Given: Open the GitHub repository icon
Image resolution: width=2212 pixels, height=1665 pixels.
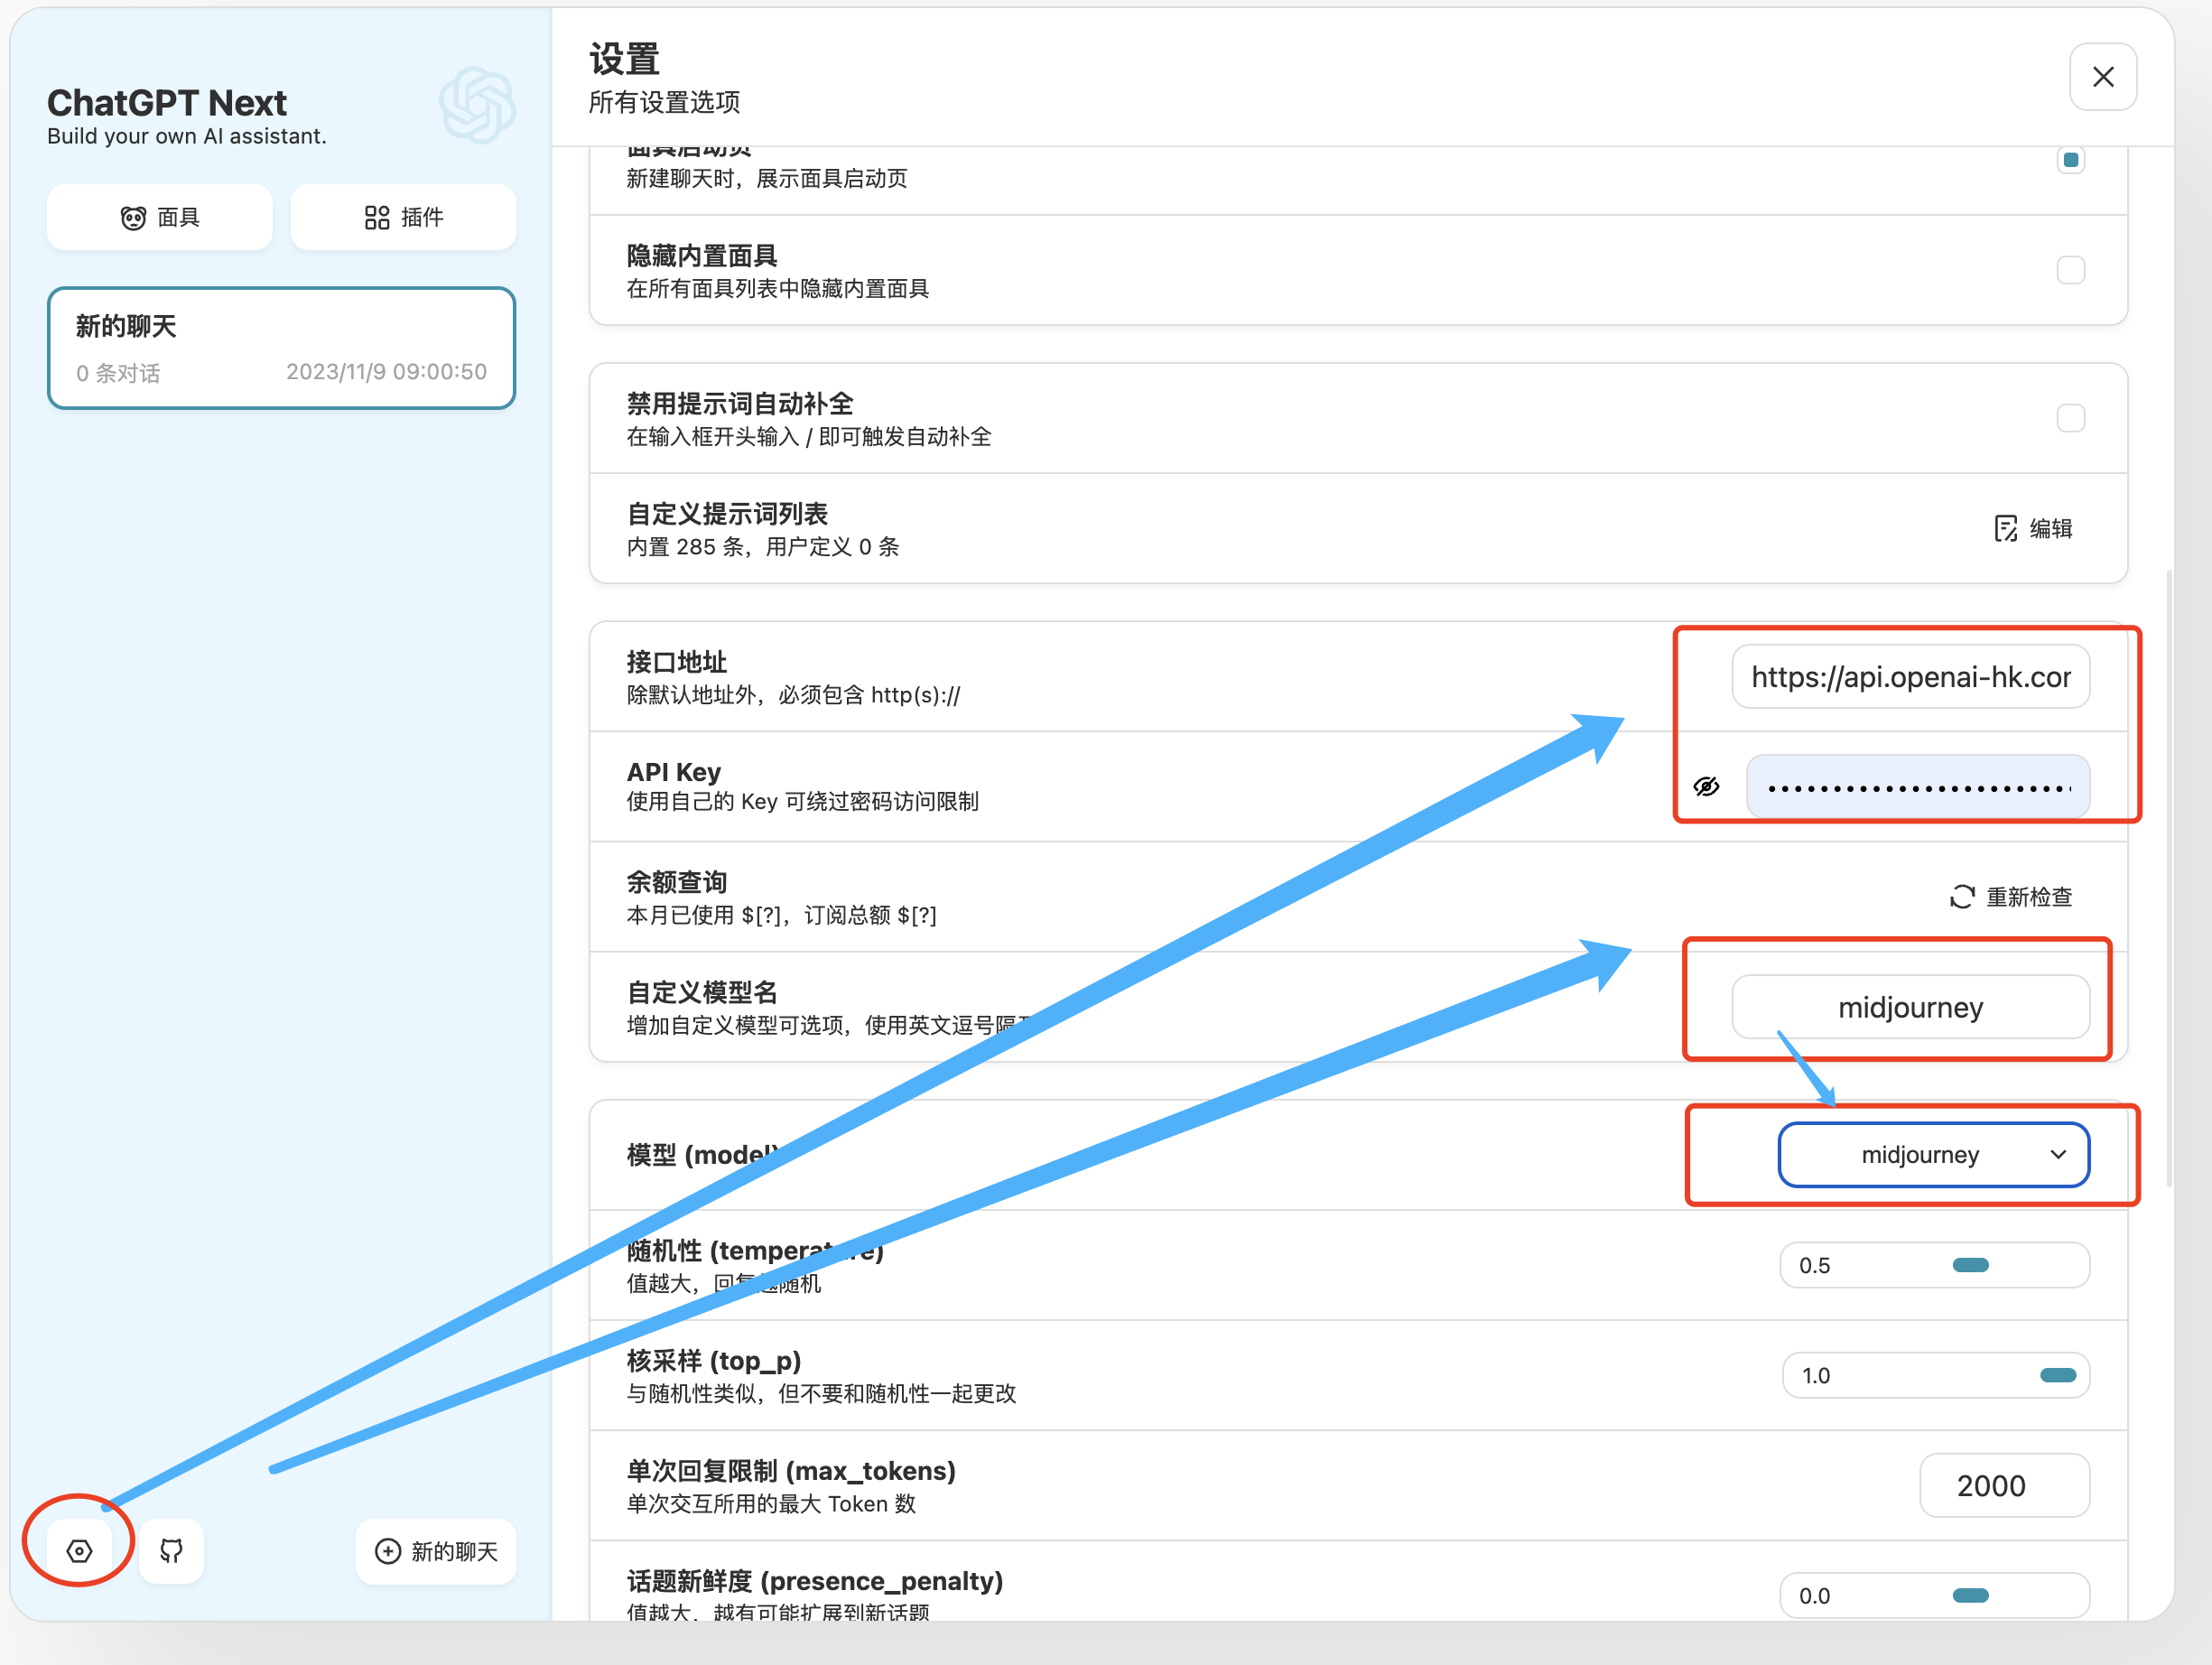Looking at the screenshot, I should coord(171,1550).
